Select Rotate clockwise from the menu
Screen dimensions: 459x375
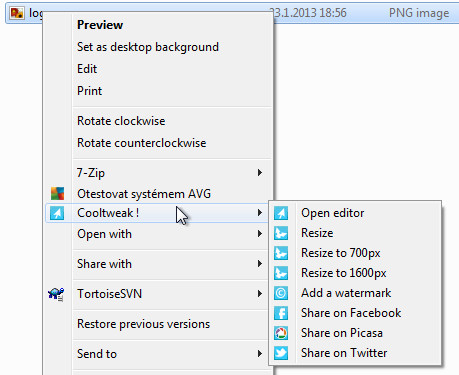click(x=121, y=121)
